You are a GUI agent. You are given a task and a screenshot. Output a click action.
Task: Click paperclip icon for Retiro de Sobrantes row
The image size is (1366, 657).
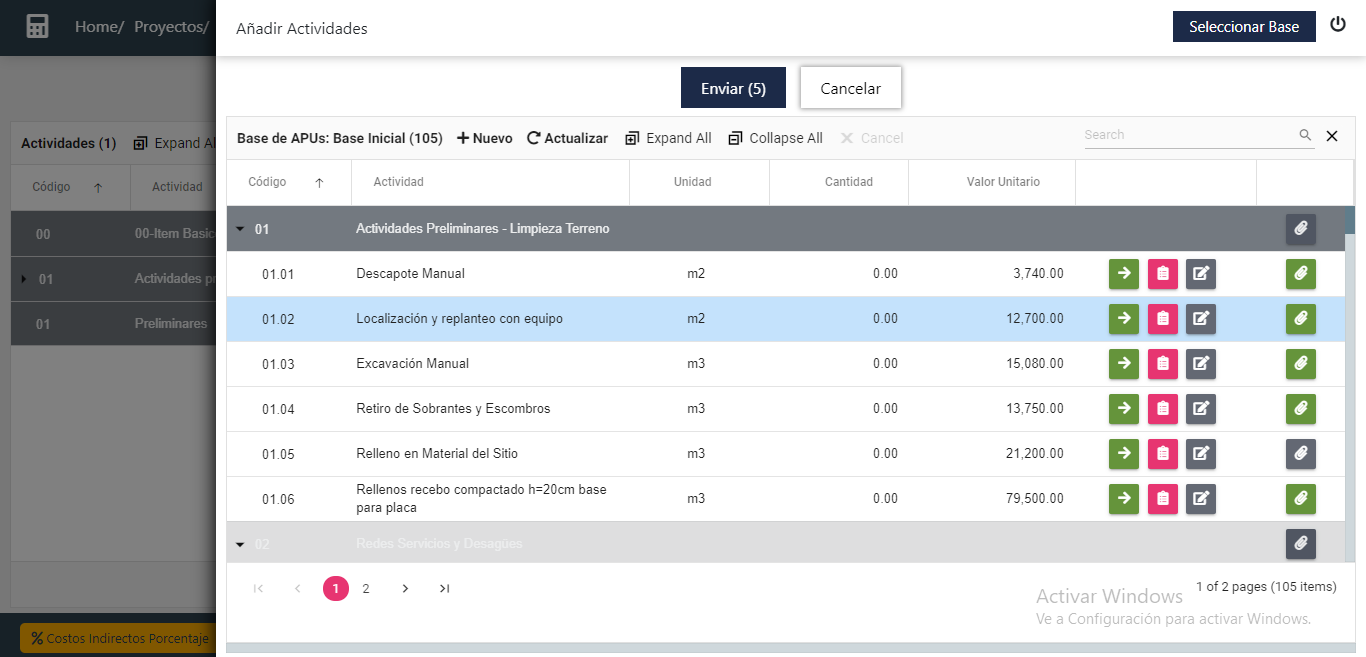pos(1300,409)
